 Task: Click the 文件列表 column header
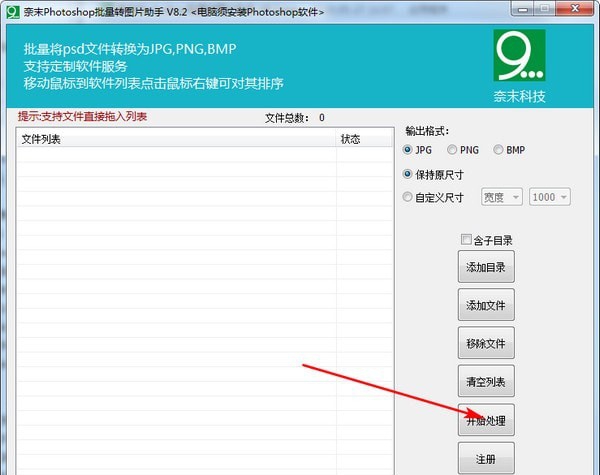[x=176, y=139]
